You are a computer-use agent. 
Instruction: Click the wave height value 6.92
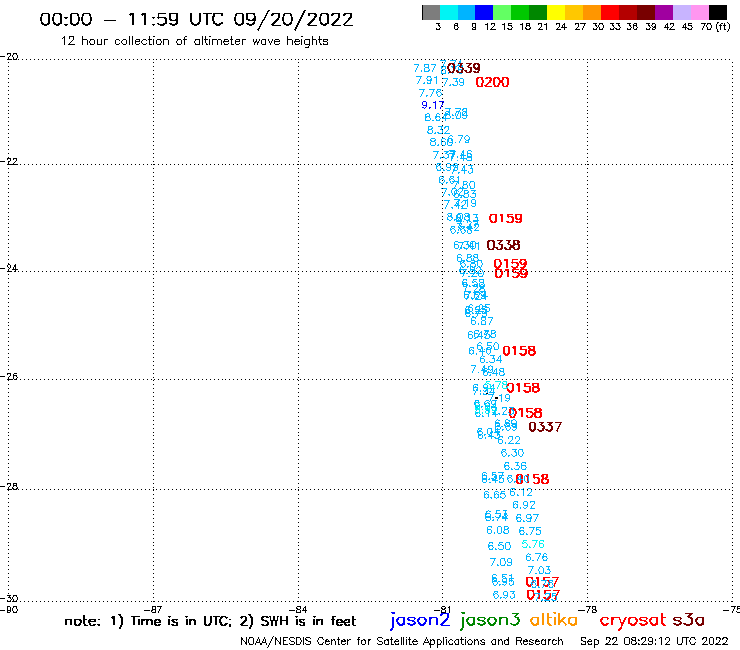pyautogui.click(x=524, y=505)
